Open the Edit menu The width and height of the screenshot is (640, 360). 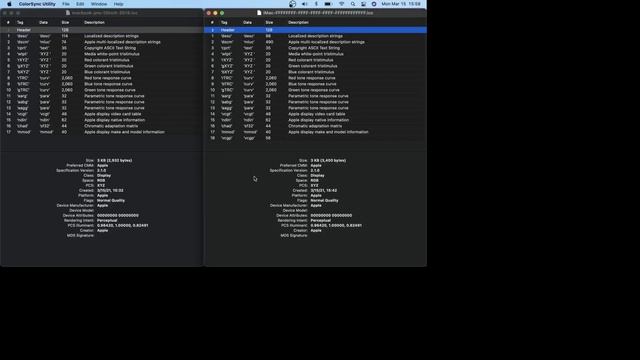tap(80, 4)
